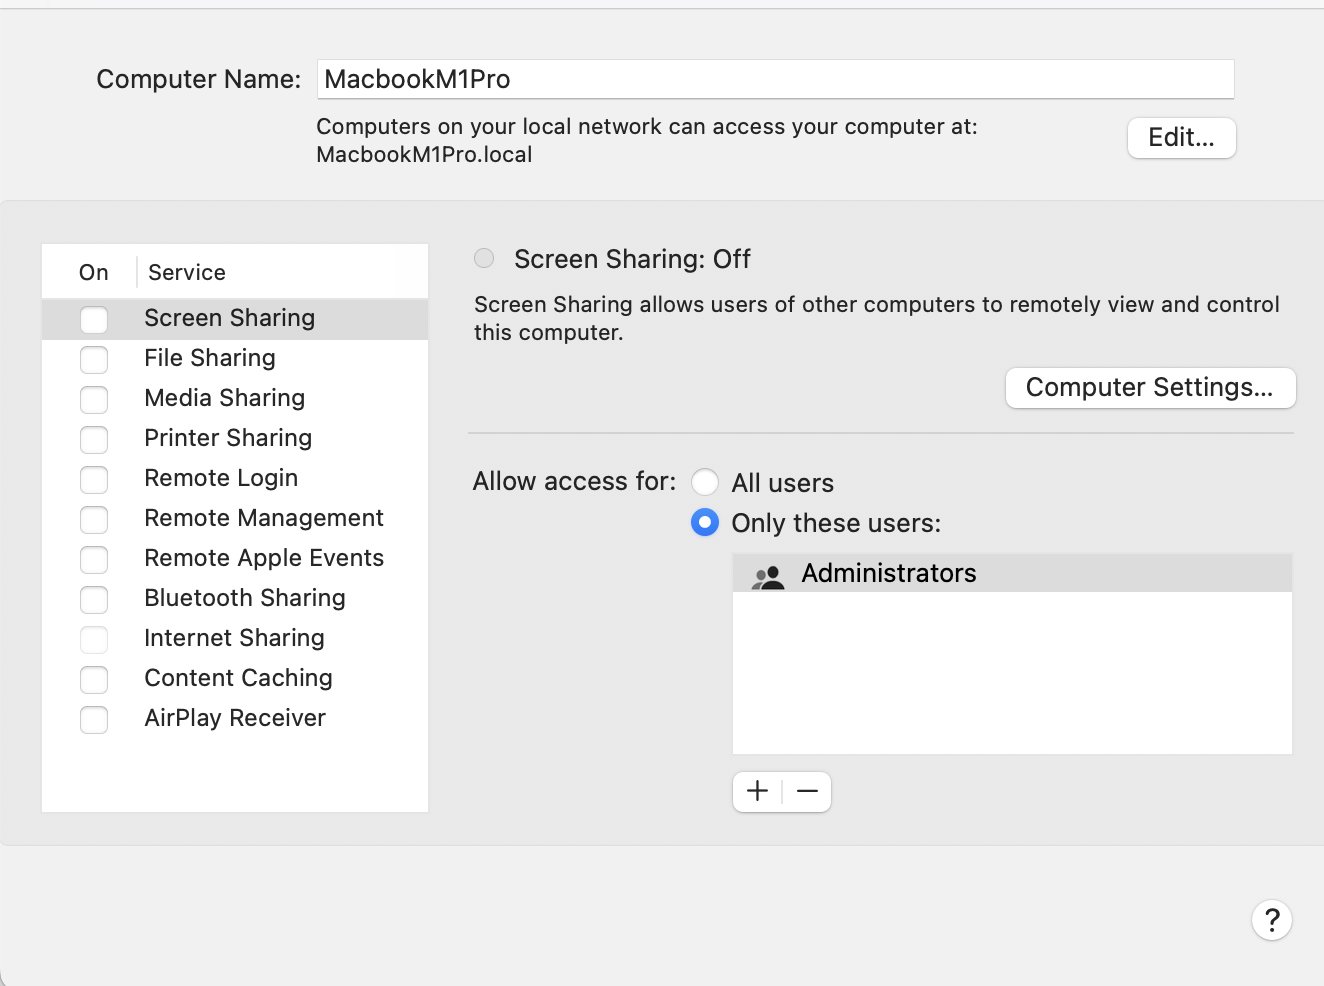This screenshot has width=1324, height=986.
Task: Click the Screen Sharing: Off status indicator
Action: 484,258
